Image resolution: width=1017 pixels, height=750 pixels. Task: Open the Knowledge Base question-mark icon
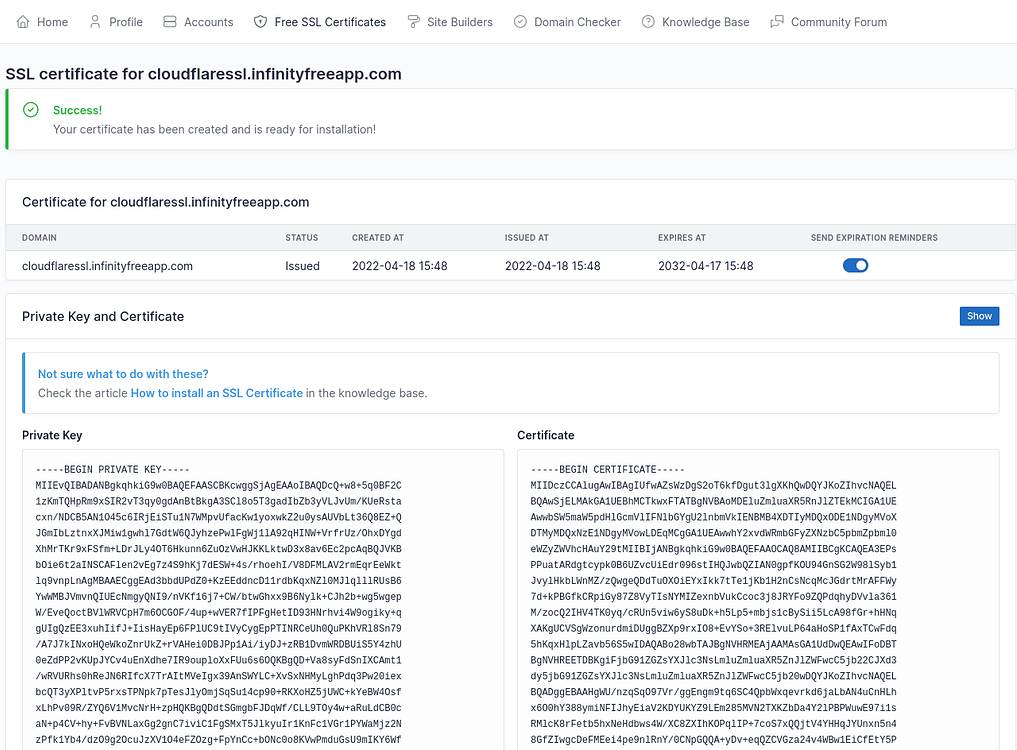coord(646,21)
